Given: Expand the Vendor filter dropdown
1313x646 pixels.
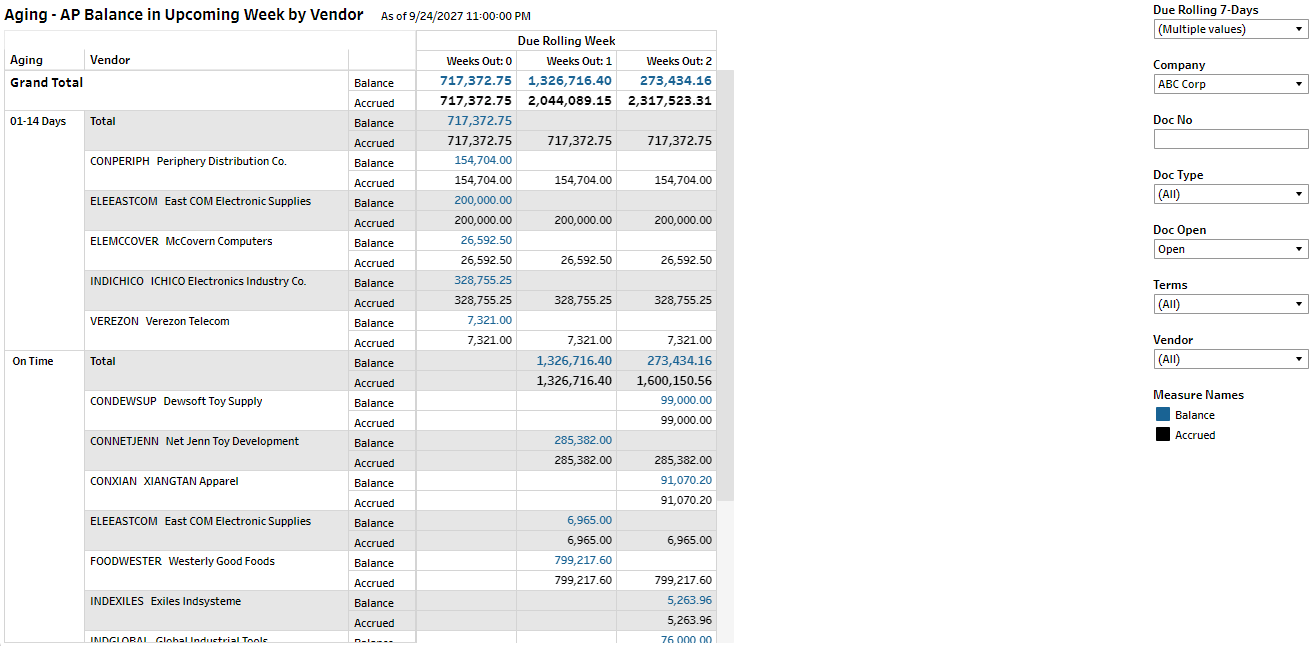Looking at the screenshot, I should tap(1230, 359).
